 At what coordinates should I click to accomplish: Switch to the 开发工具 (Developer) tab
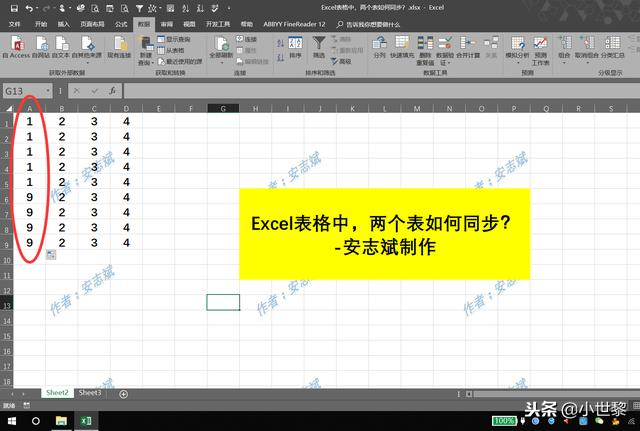(x=218, y=24)
